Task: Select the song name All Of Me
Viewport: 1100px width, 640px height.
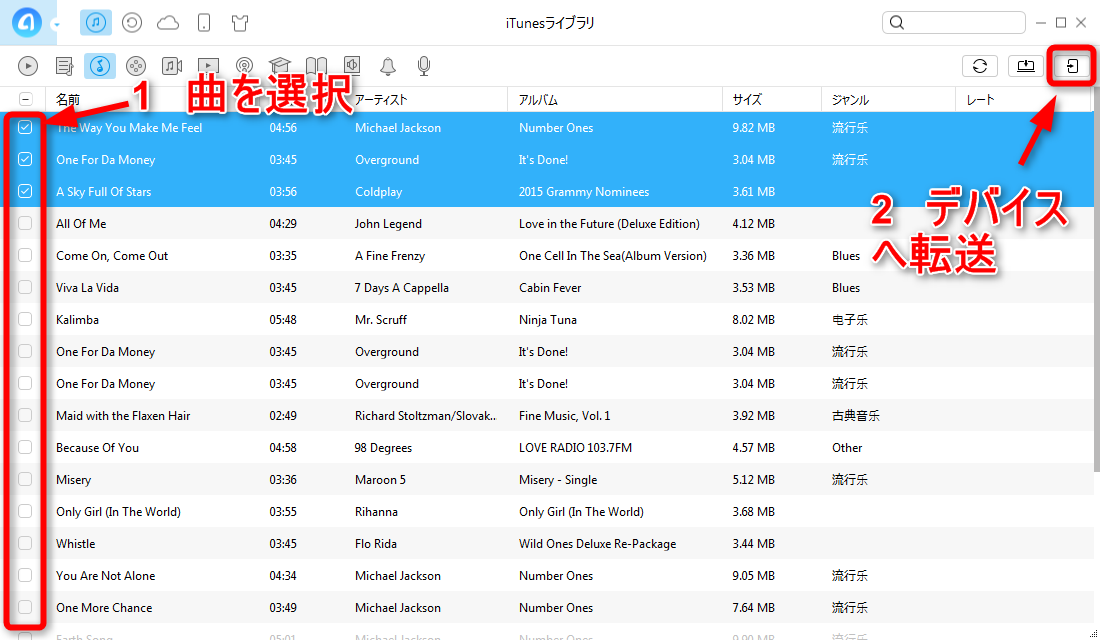Action: point(81,224)
